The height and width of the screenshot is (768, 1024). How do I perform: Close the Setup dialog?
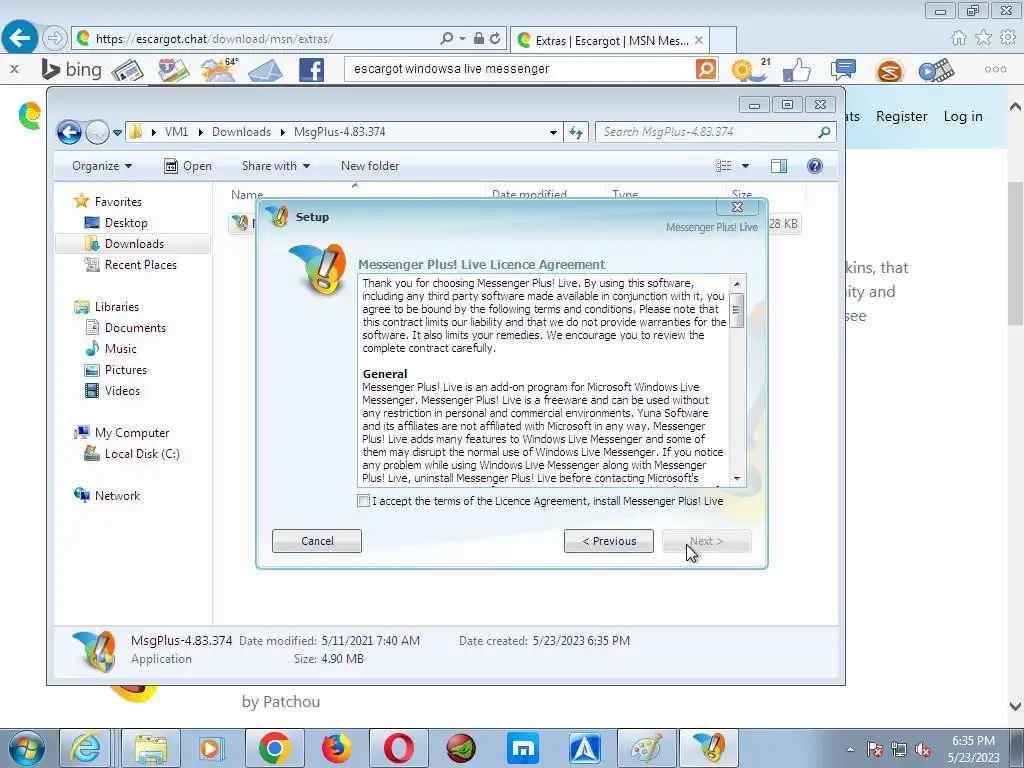737,207
